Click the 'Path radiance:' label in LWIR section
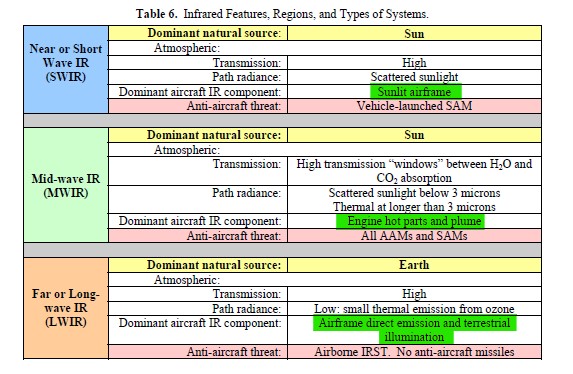The image size is (573, 374). coord(247,309)
